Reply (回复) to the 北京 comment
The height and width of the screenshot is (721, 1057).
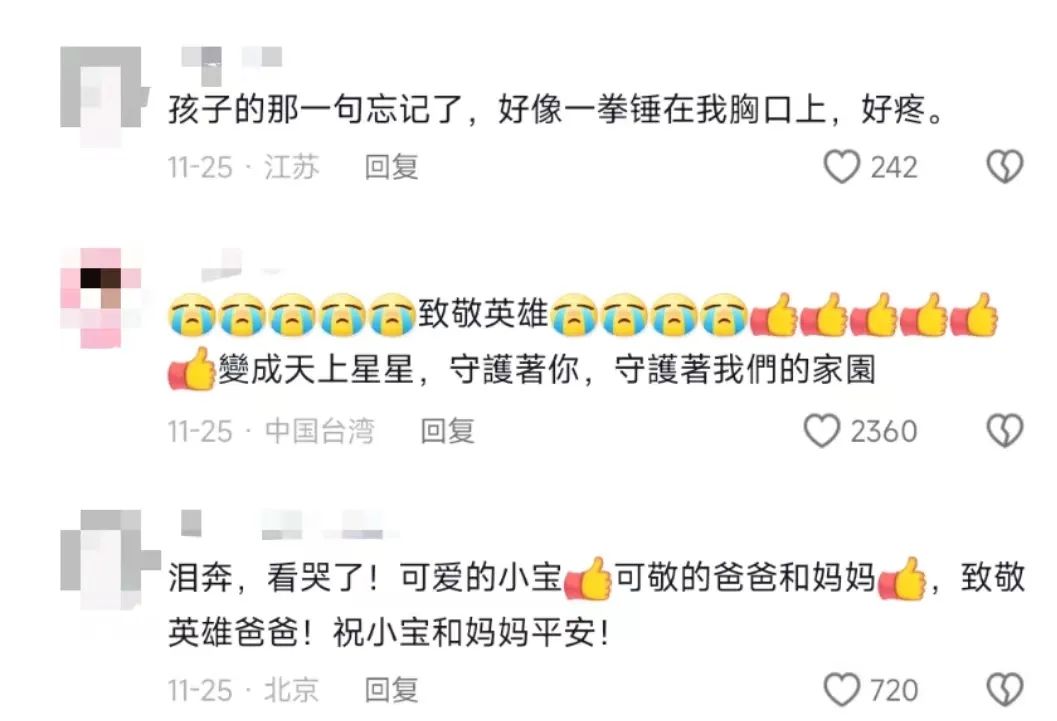[x=392, y=689]
